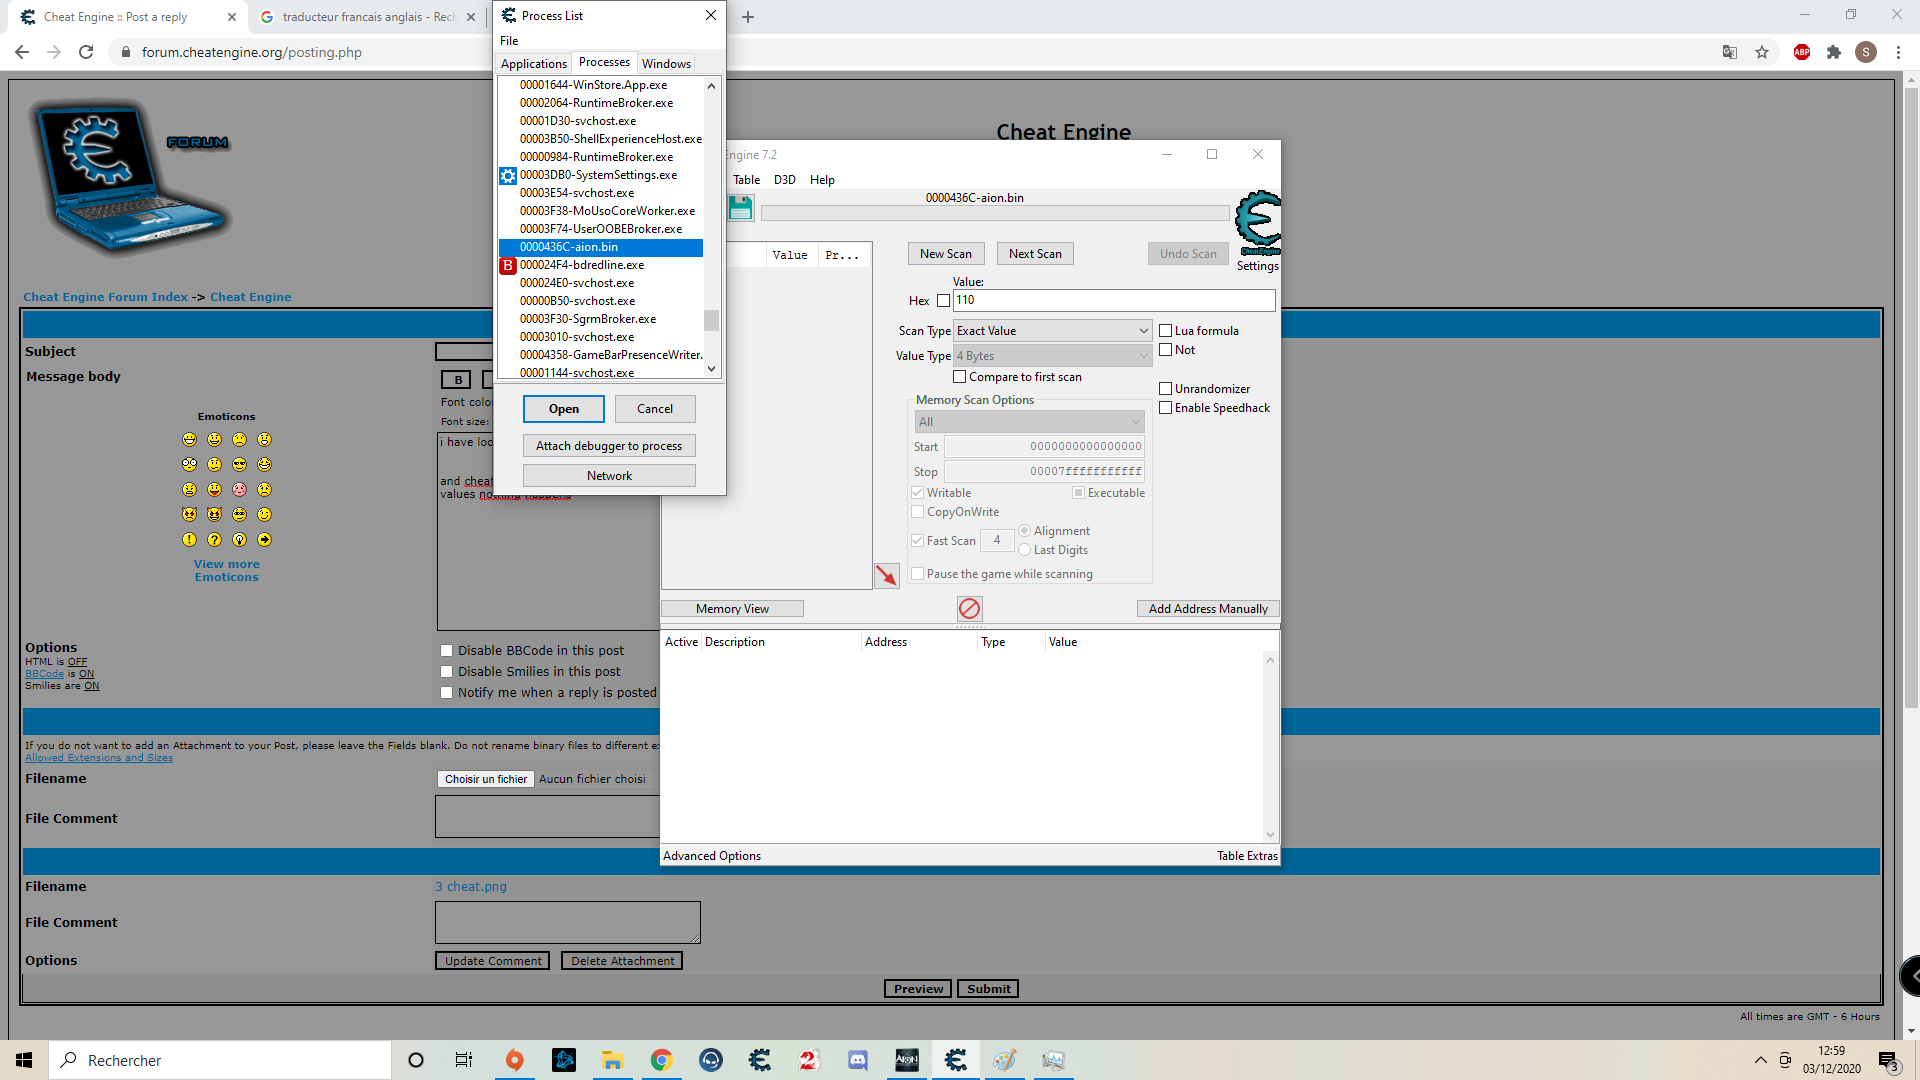The image size is (1920, 1080).
Task: Open Discord from the taskbar
Action: [857, 1060]
